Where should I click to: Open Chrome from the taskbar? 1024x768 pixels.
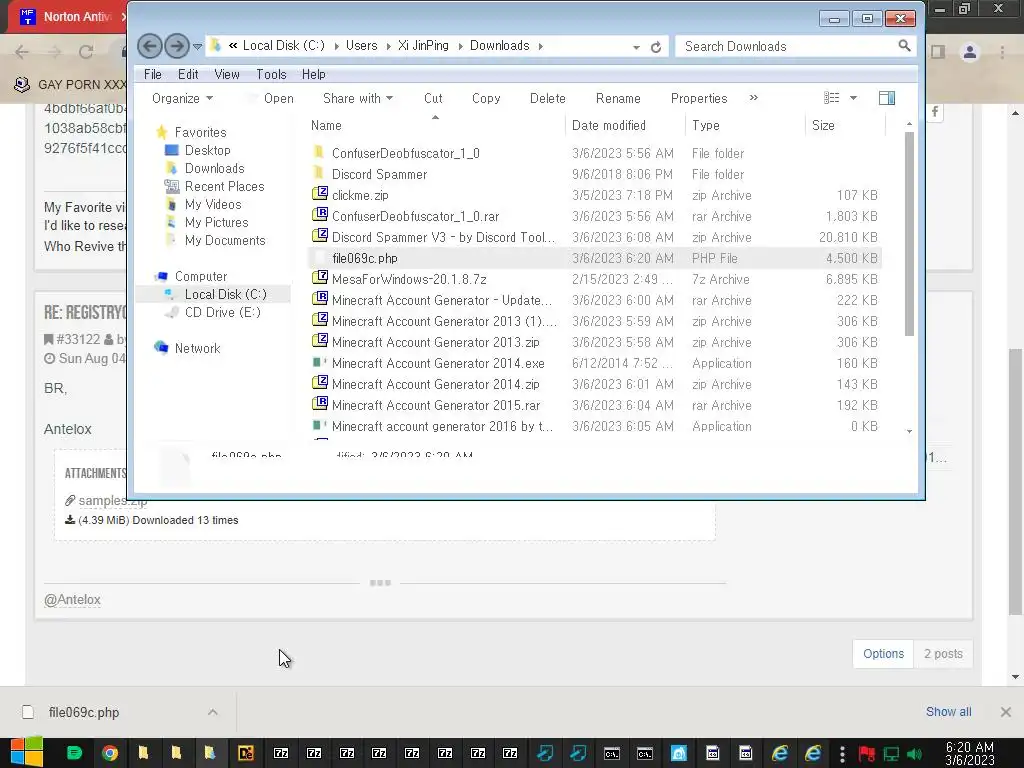(110, 753)
